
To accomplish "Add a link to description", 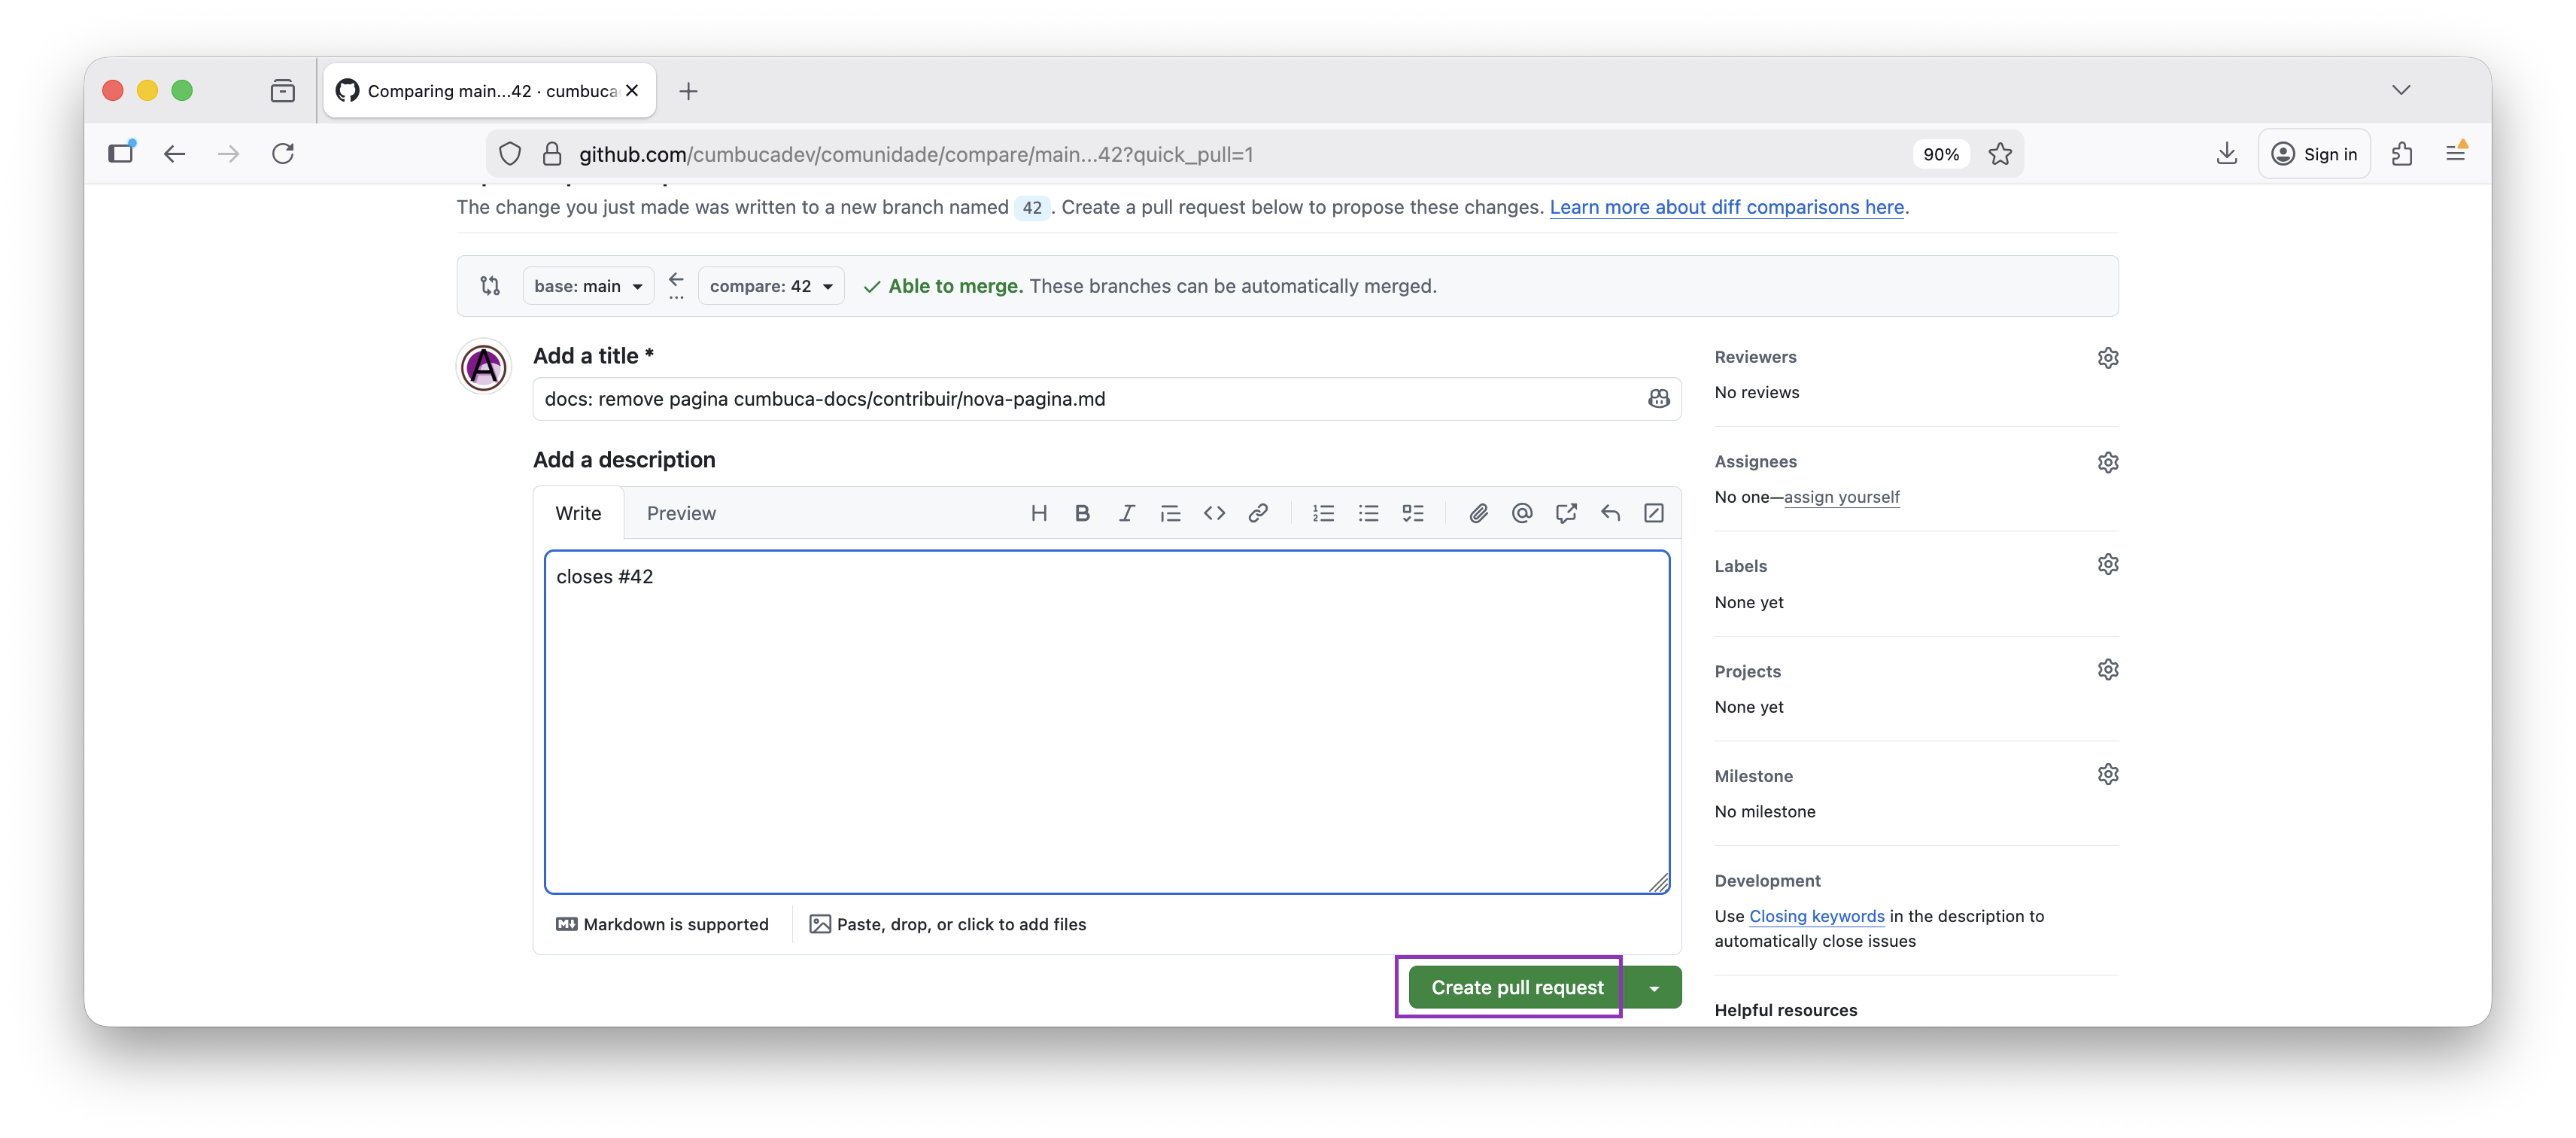I will click(x=1258, y=513).
